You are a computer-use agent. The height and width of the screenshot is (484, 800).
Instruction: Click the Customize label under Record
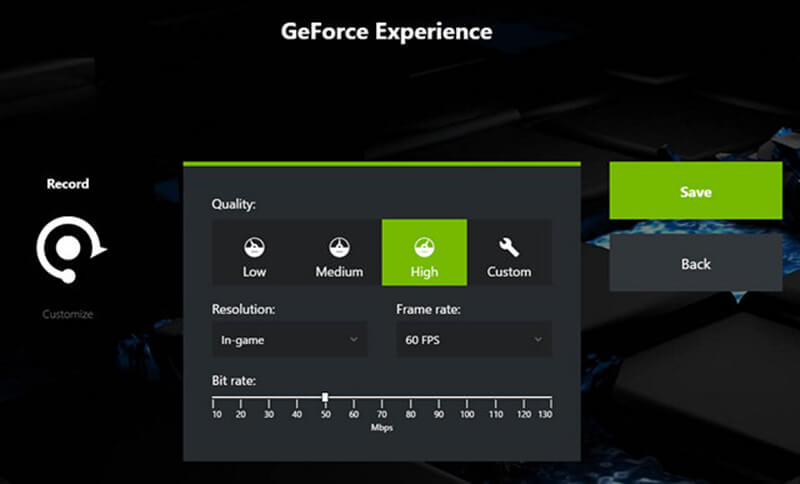tap(68, 314)
